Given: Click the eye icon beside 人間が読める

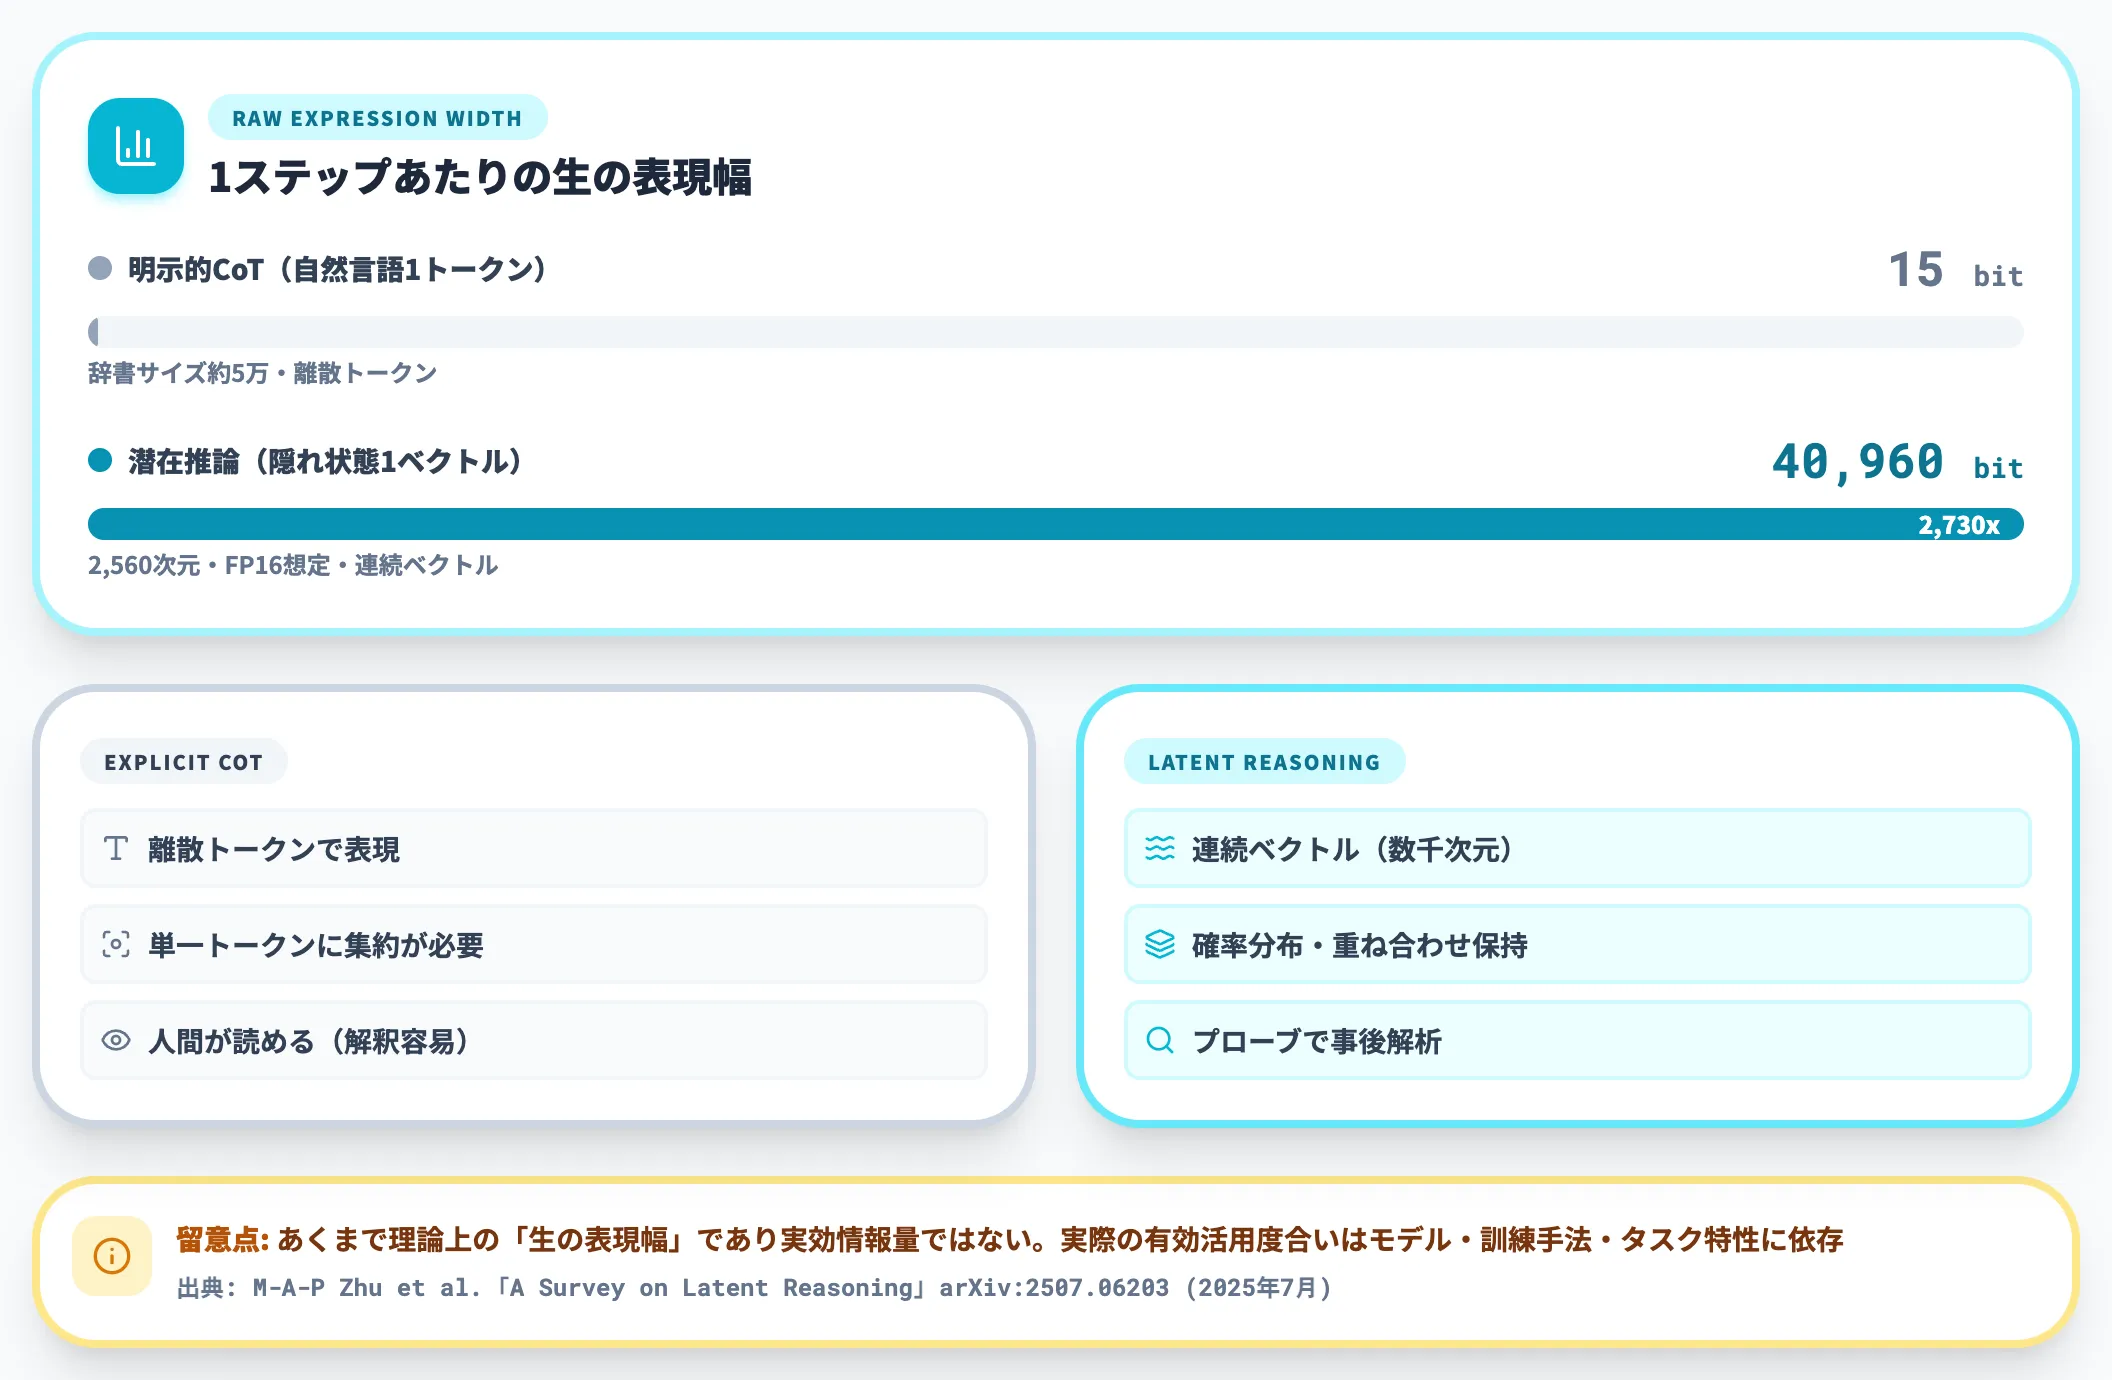Looking at the screenshot, I should coord(116,1041).
